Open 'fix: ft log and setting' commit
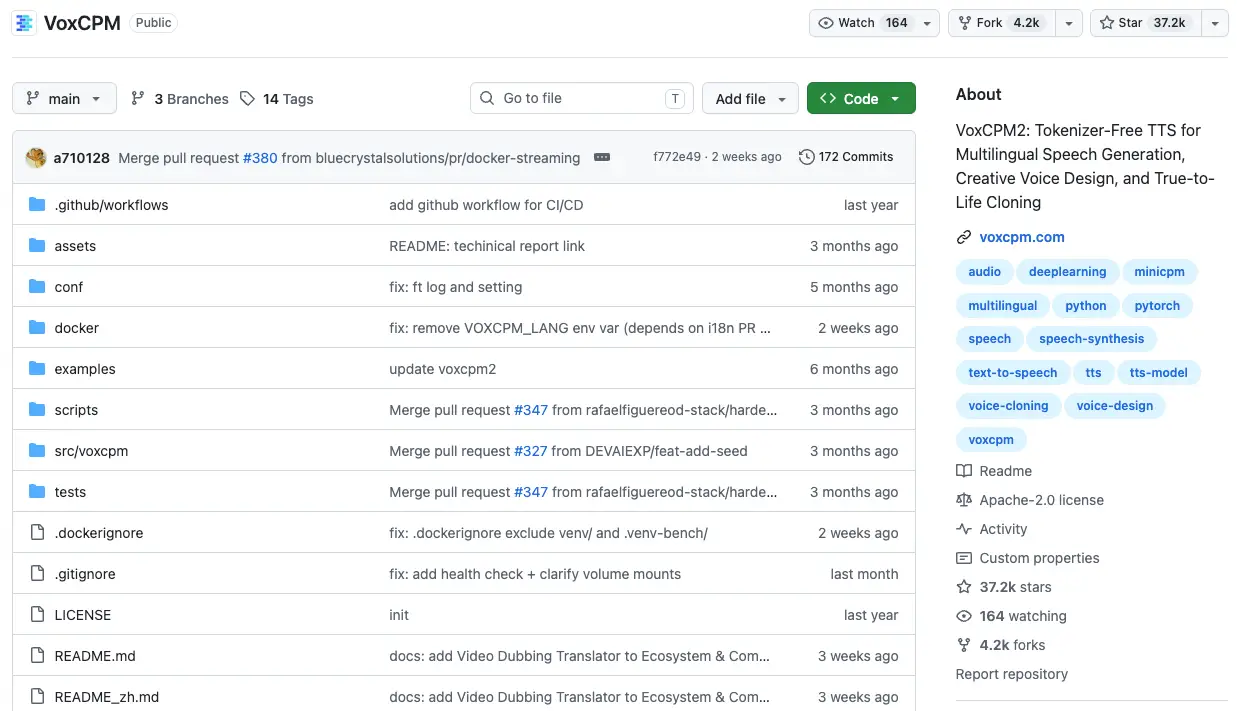The width and height of the screenshot is (1237, 711). click(x=455, y=287)
